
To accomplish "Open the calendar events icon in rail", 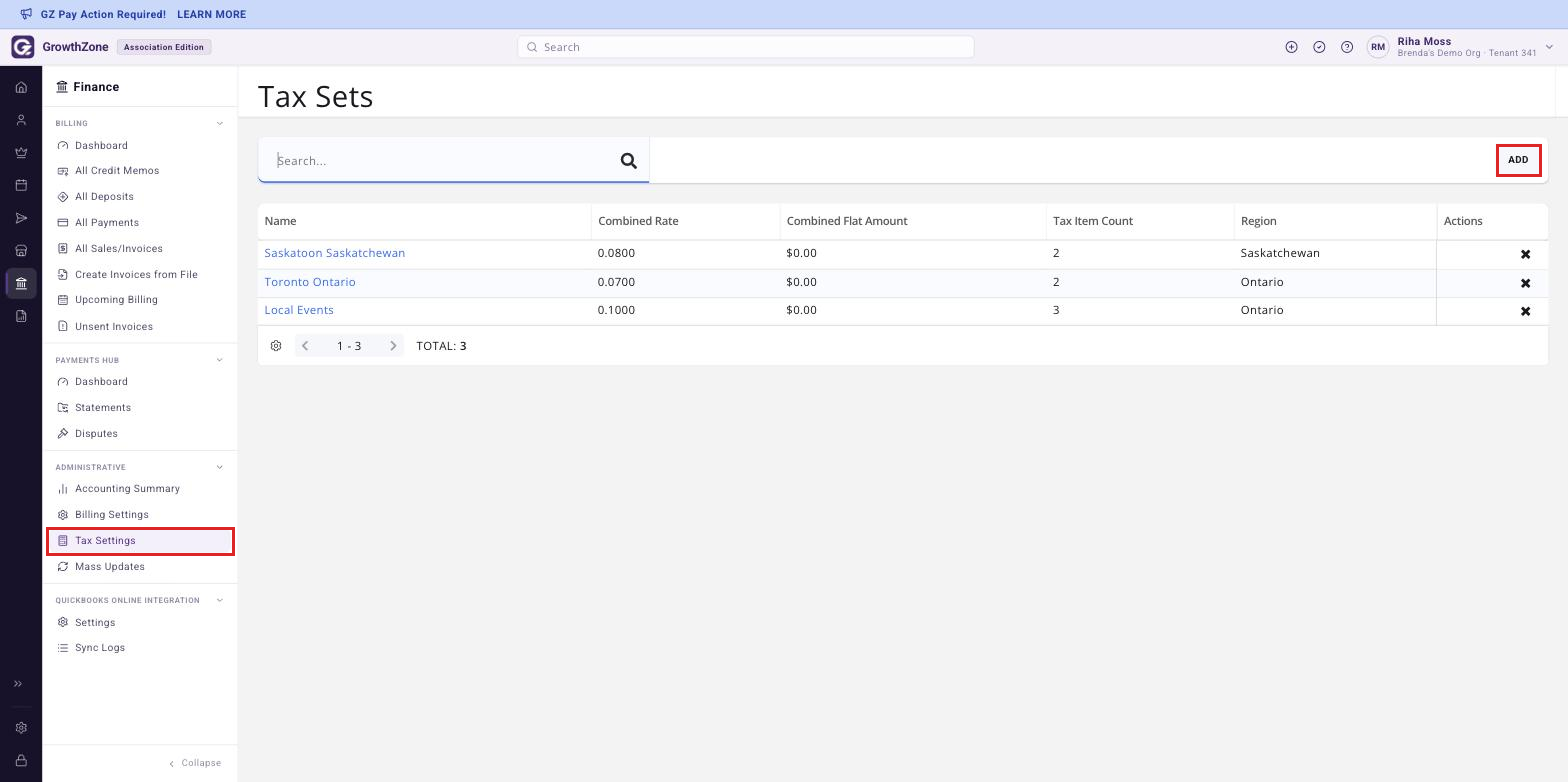I will (x=21, y=185).
